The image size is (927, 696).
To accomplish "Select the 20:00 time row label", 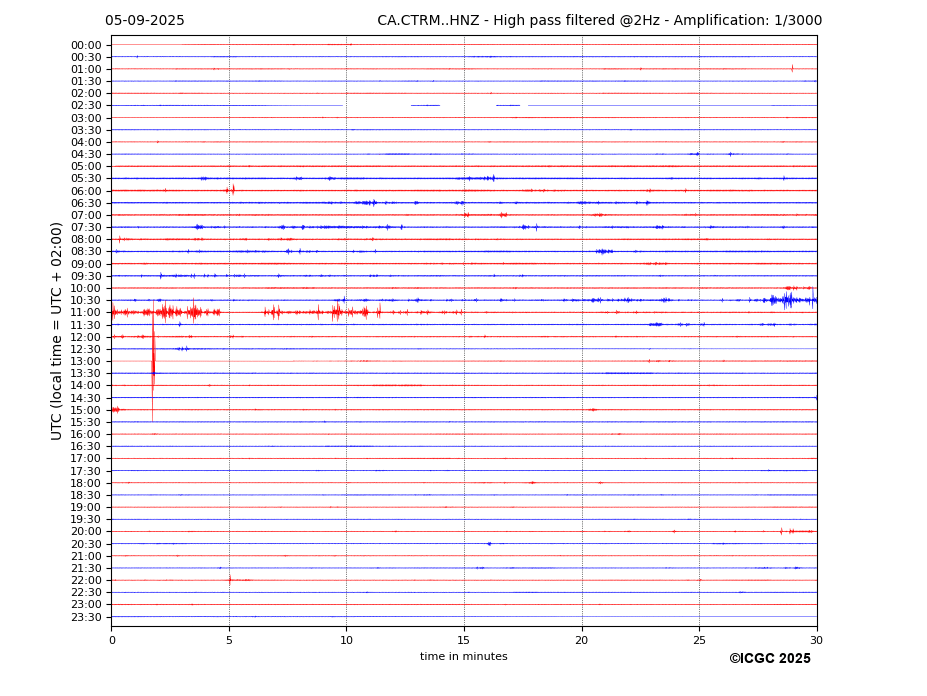I will [x=86, y=532].
